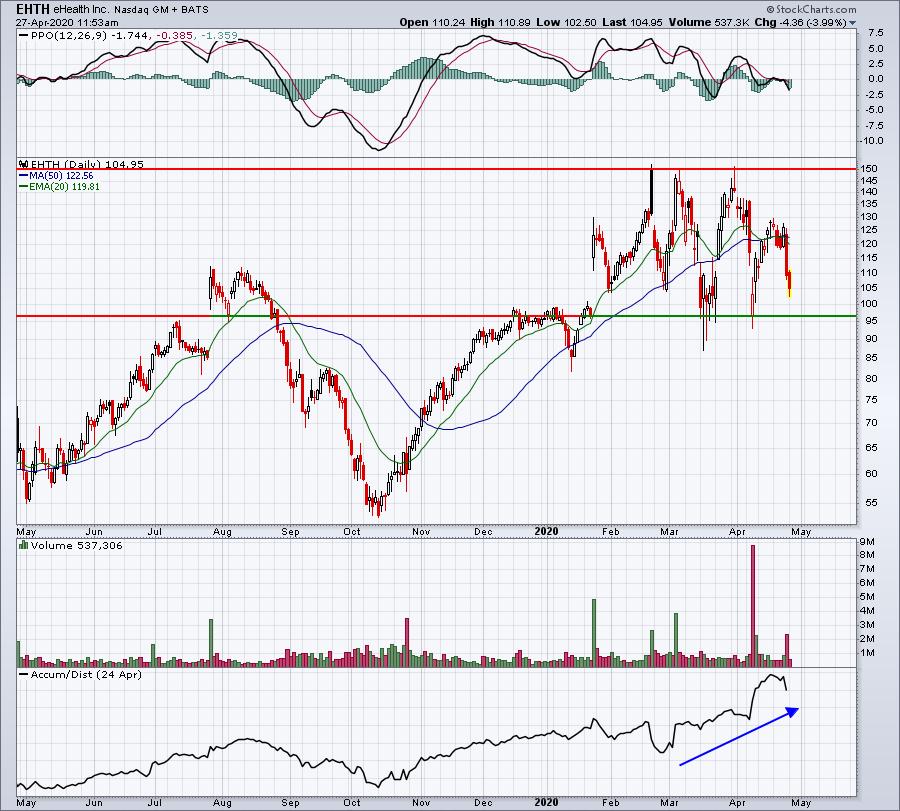This screenshot has width=900, height=811.
Task: Select the MA(50) 122.56 overlay label
Action: (60, 175)
